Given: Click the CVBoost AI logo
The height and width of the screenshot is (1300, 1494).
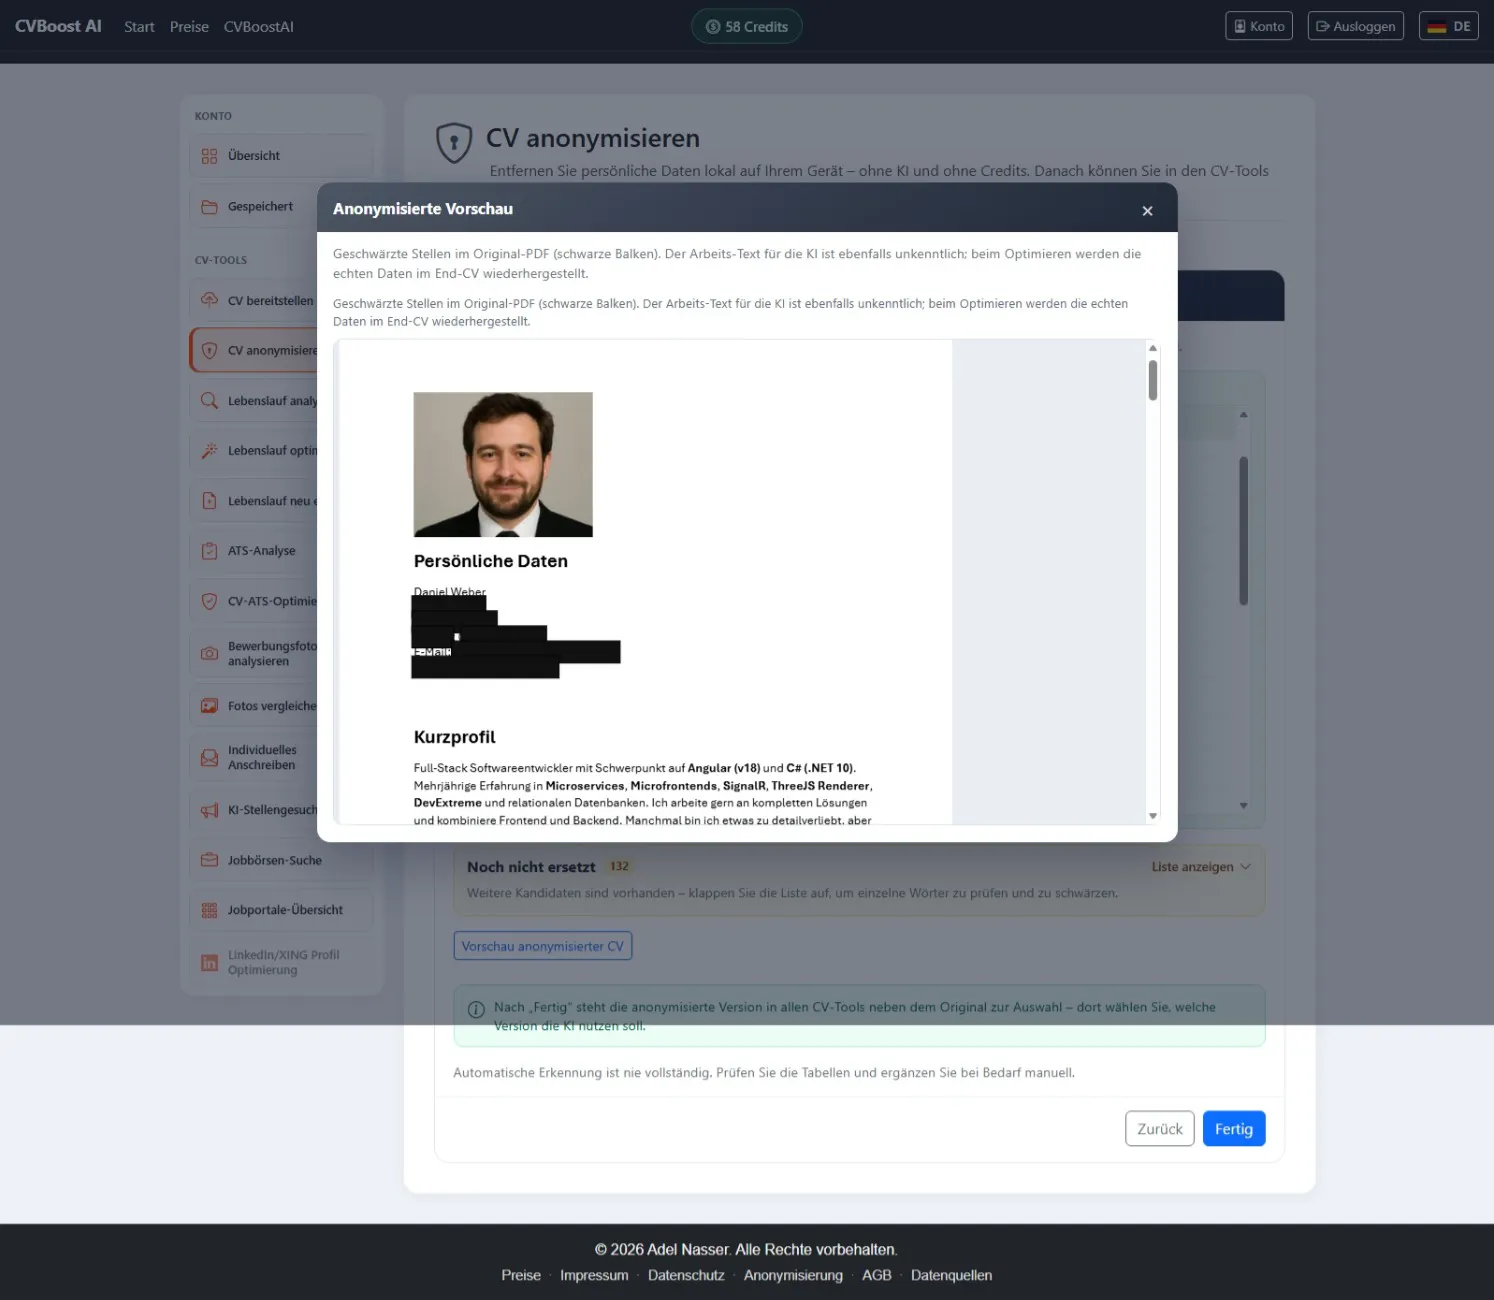Looking at the screenshot, I should [58, 26].
